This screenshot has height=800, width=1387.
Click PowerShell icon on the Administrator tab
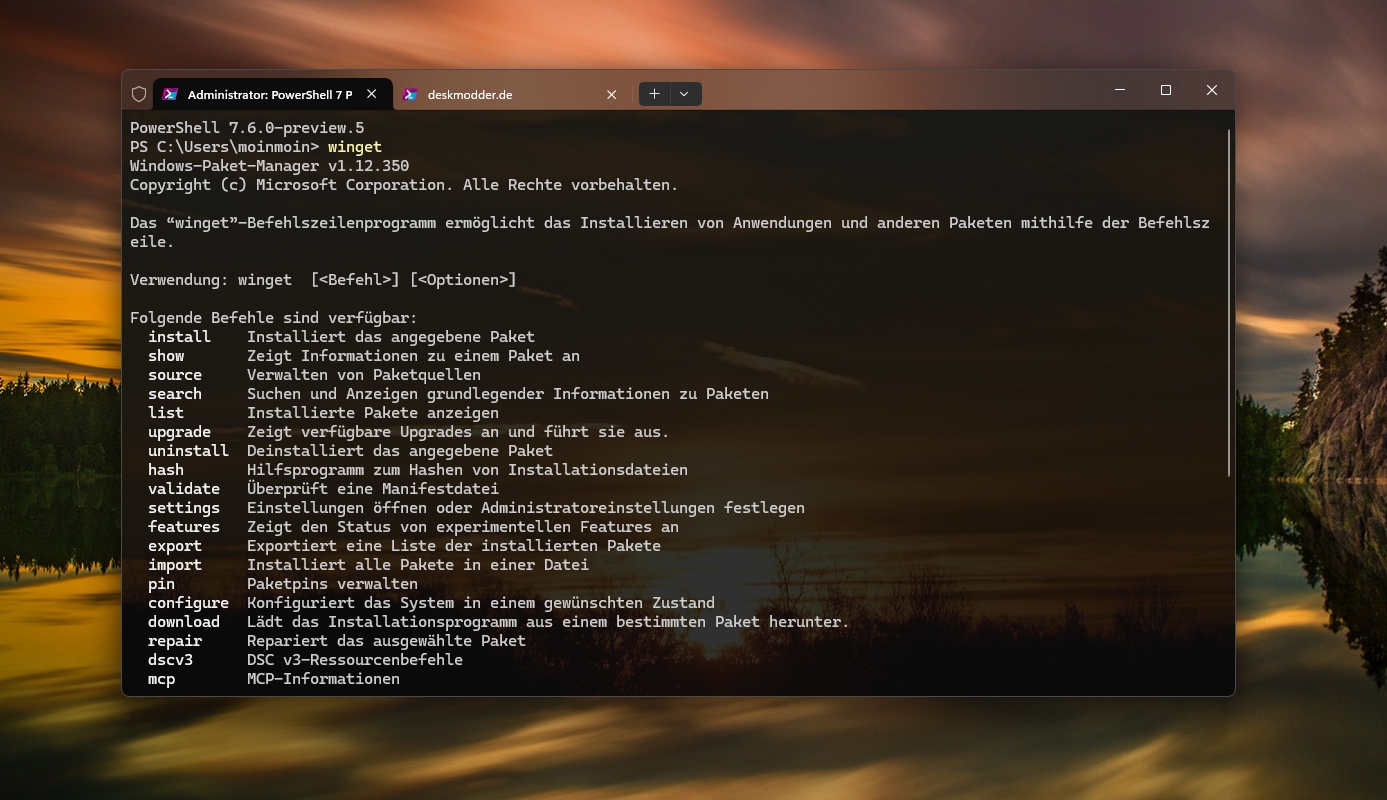tap(171, 94)
